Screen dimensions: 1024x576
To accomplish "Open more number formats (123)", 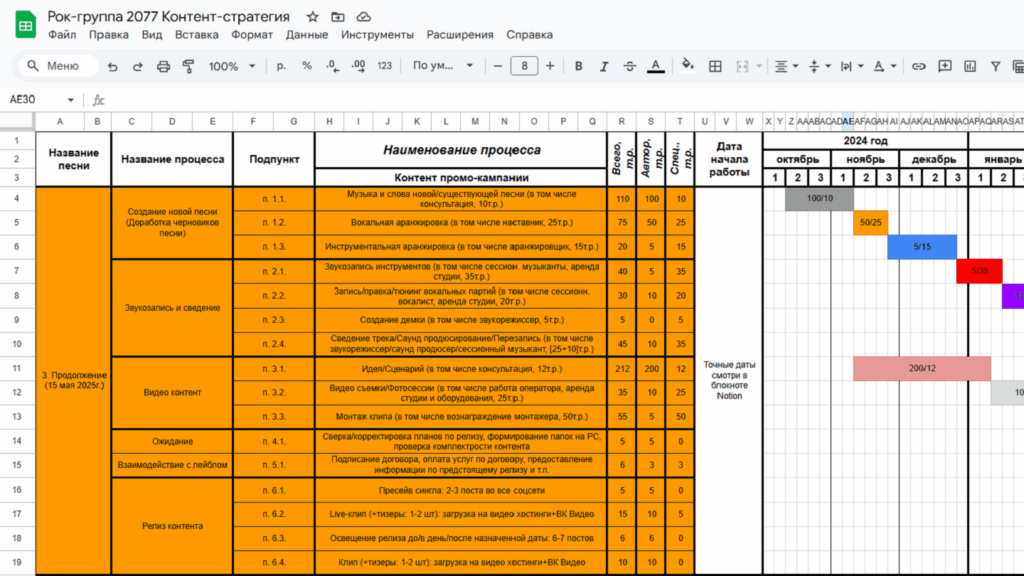I will (385, 66).
